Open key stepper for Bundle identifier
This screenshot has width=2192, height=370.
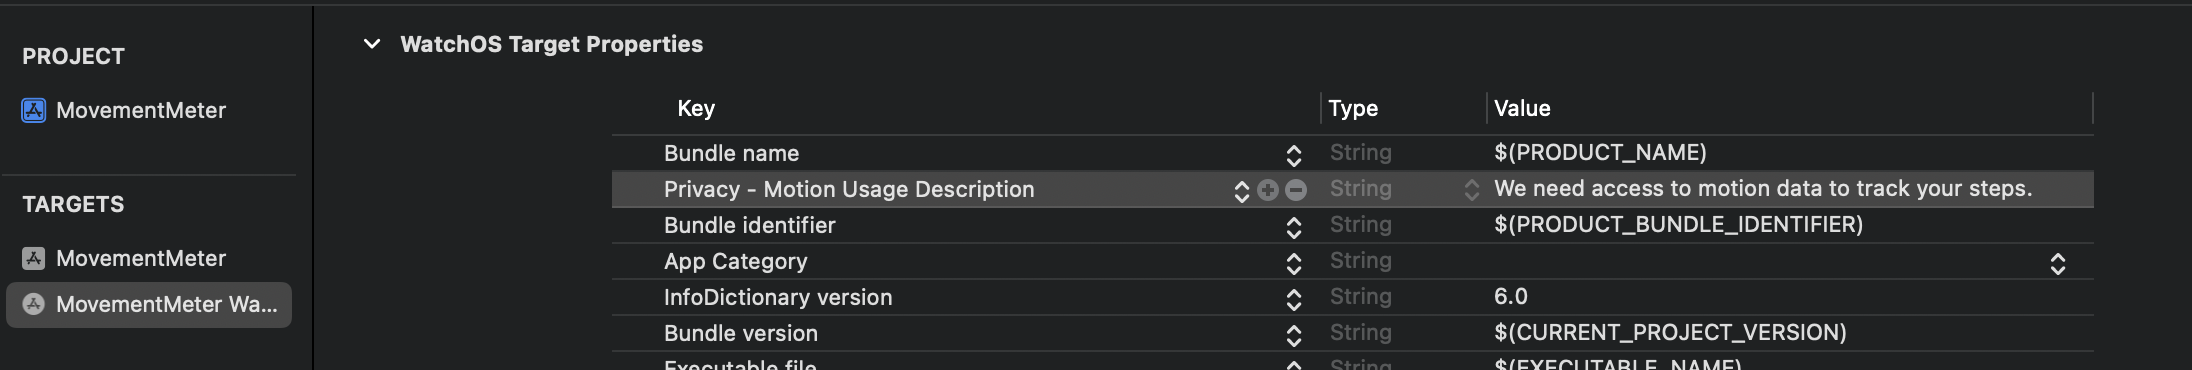pos(1294,227)
